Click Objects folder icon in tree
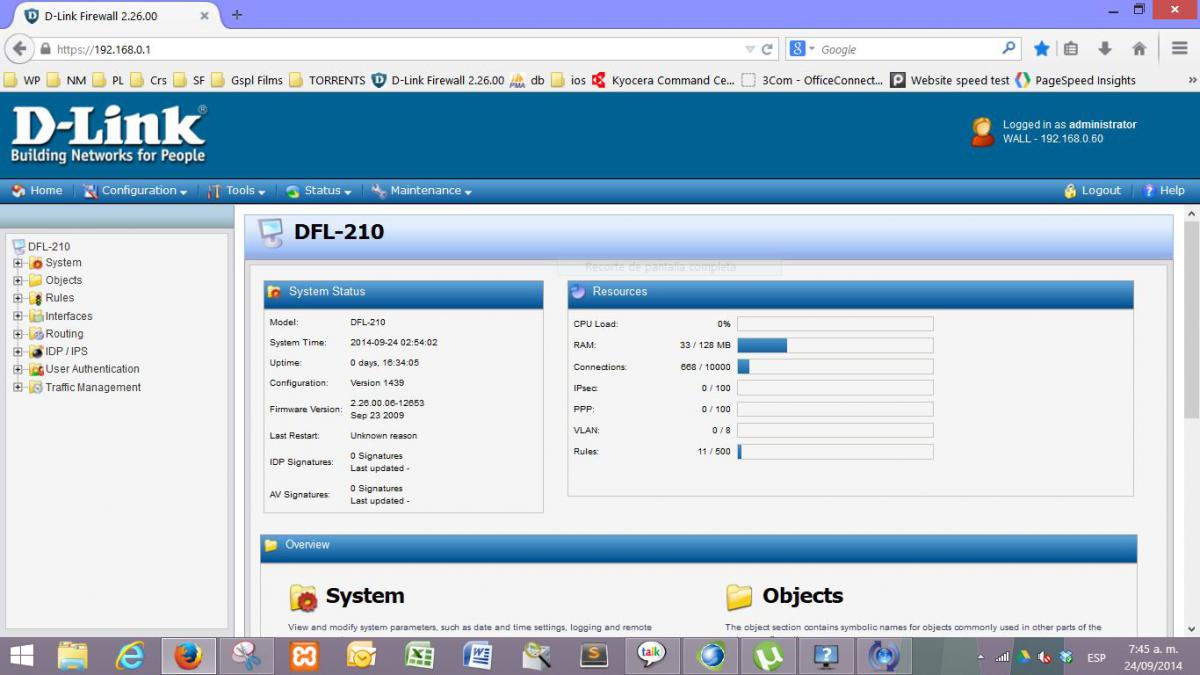This screenshot has width=1200, height=675. tap(35, 281)
